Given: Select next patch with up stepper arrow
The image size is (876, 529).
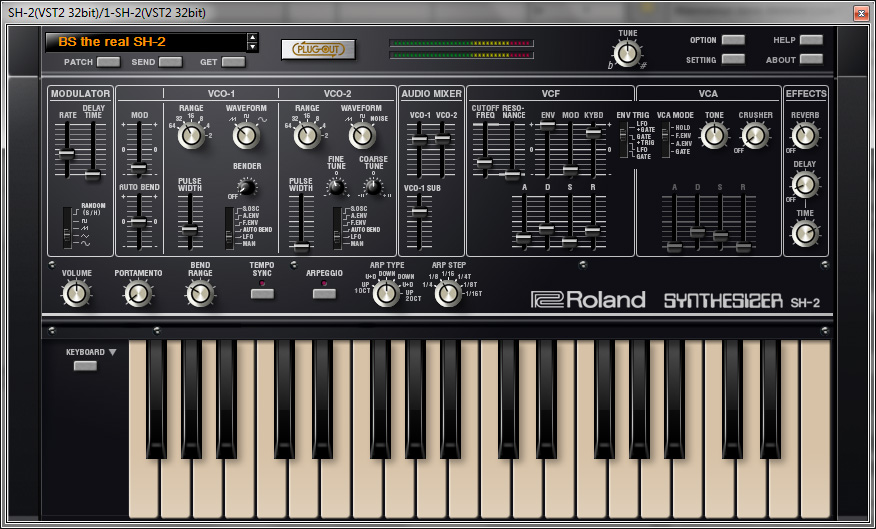Looking at the screenshot, I should coord(253,38).
